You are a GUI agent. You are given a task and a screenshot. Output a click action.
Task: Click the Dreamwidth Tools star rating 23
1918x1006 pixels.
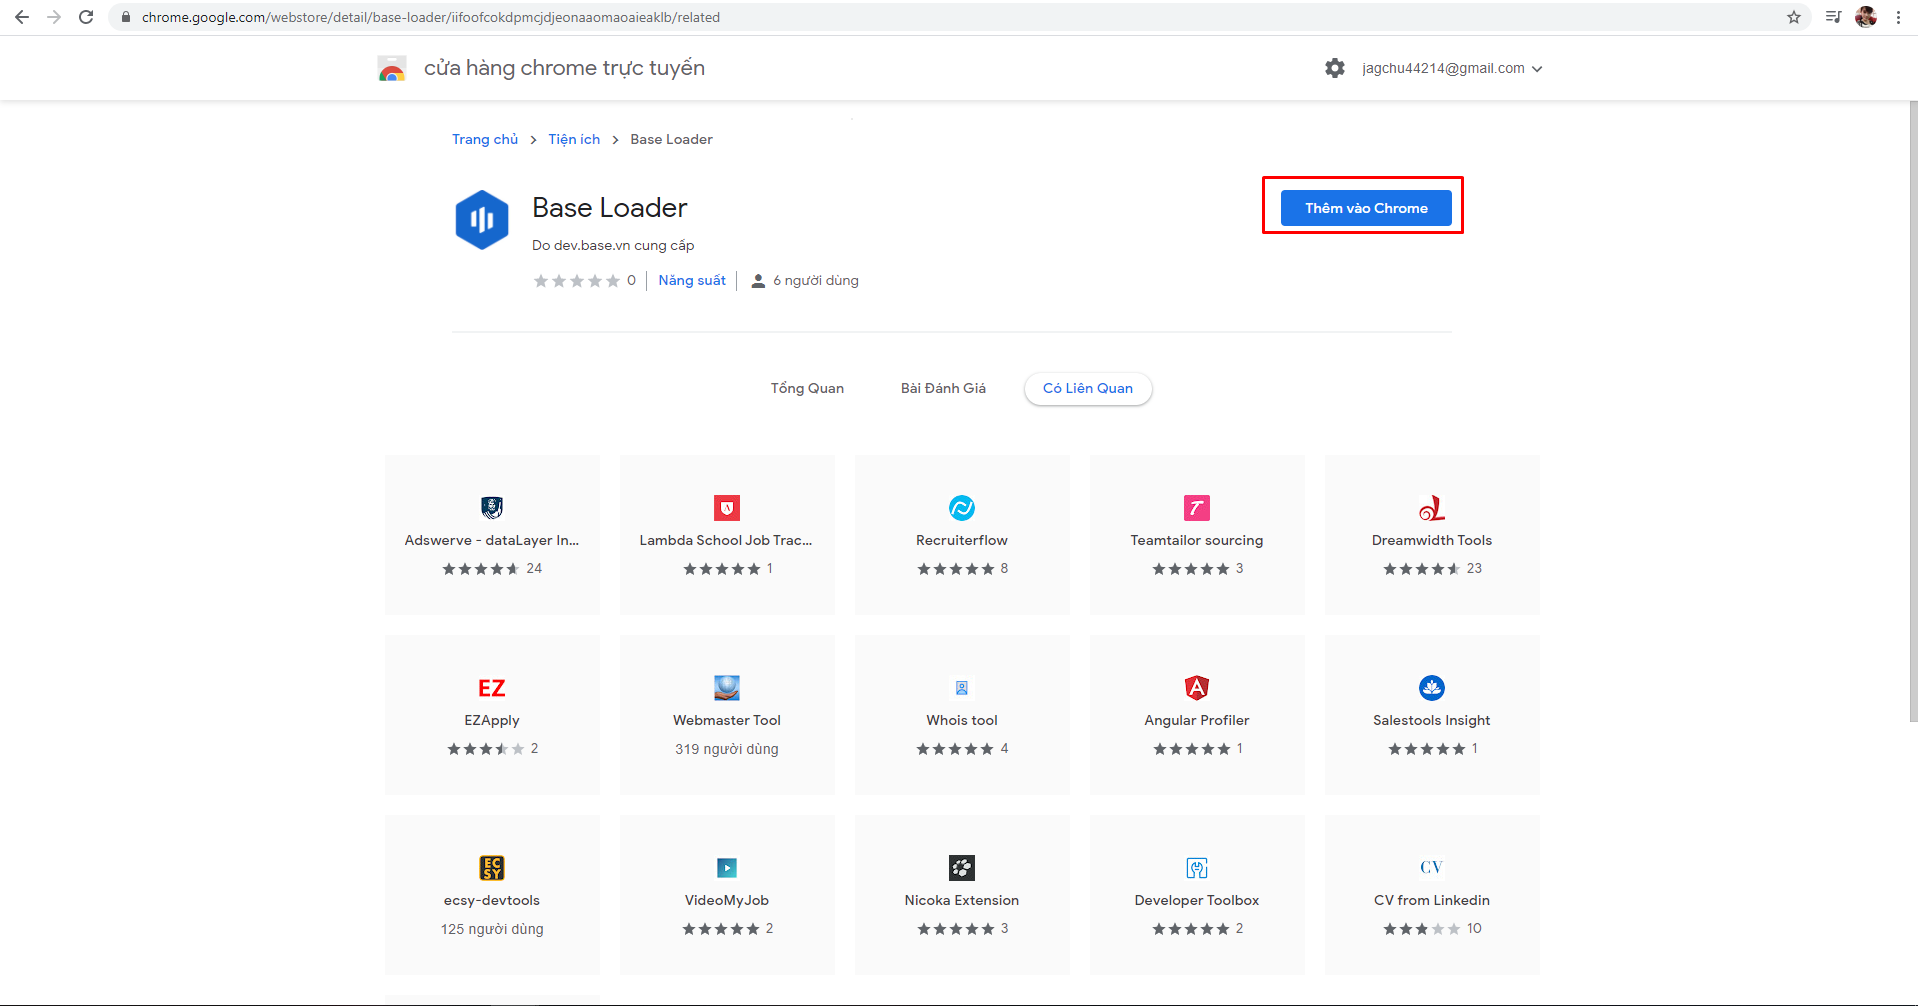pos(1432,568)
